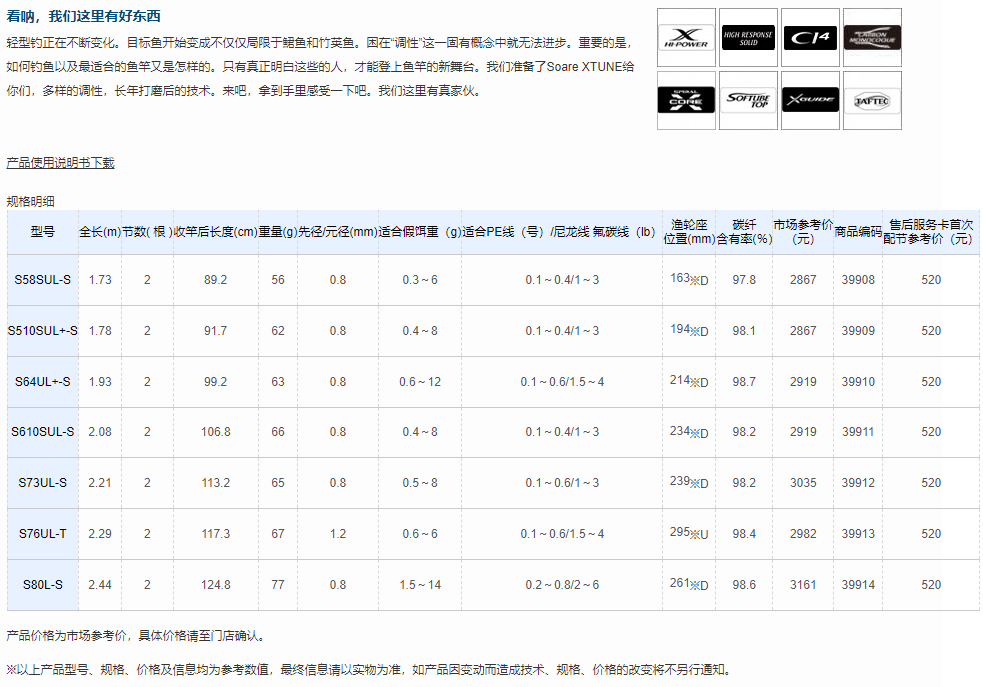Click the line rating 0.1～0.6/1～3
Image resolution: width=983 pixels, height=687 pixels.
562,483
